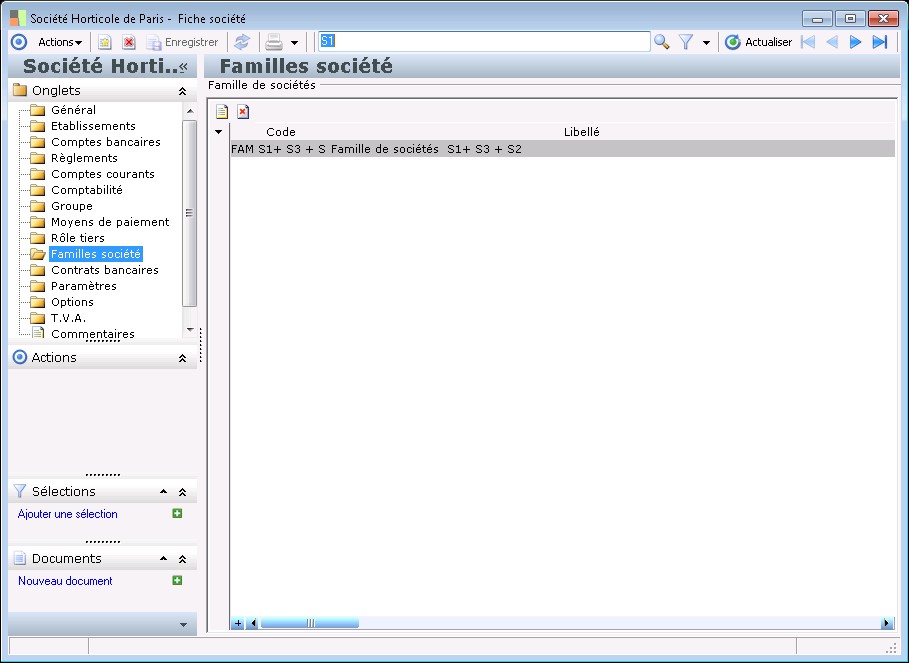Open the filter dropdown arrow
The height and width of the screenshot is (663, 909).
[706, 42]
